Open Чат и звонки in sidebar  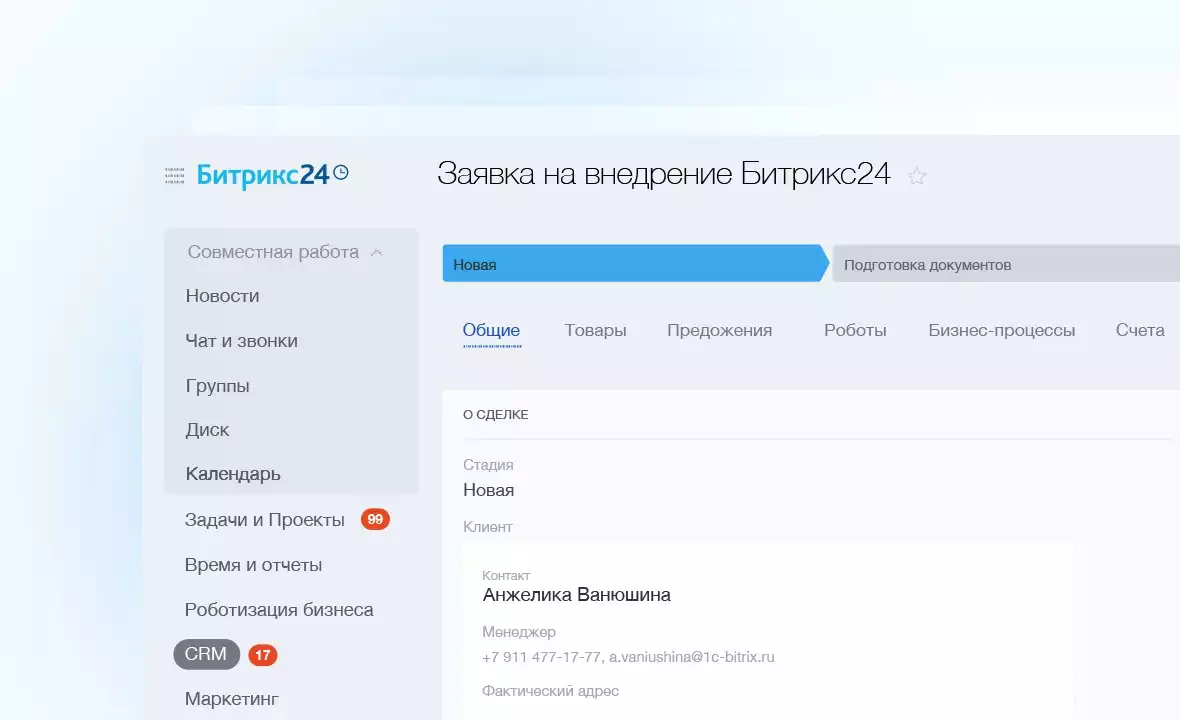(241, 341)
